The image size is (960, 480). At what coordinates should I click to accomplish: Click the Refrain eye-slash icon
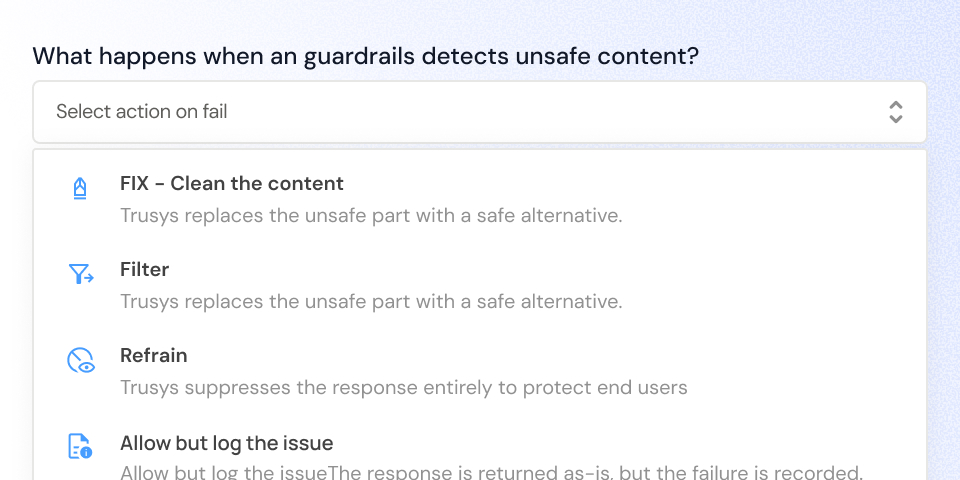80,360
